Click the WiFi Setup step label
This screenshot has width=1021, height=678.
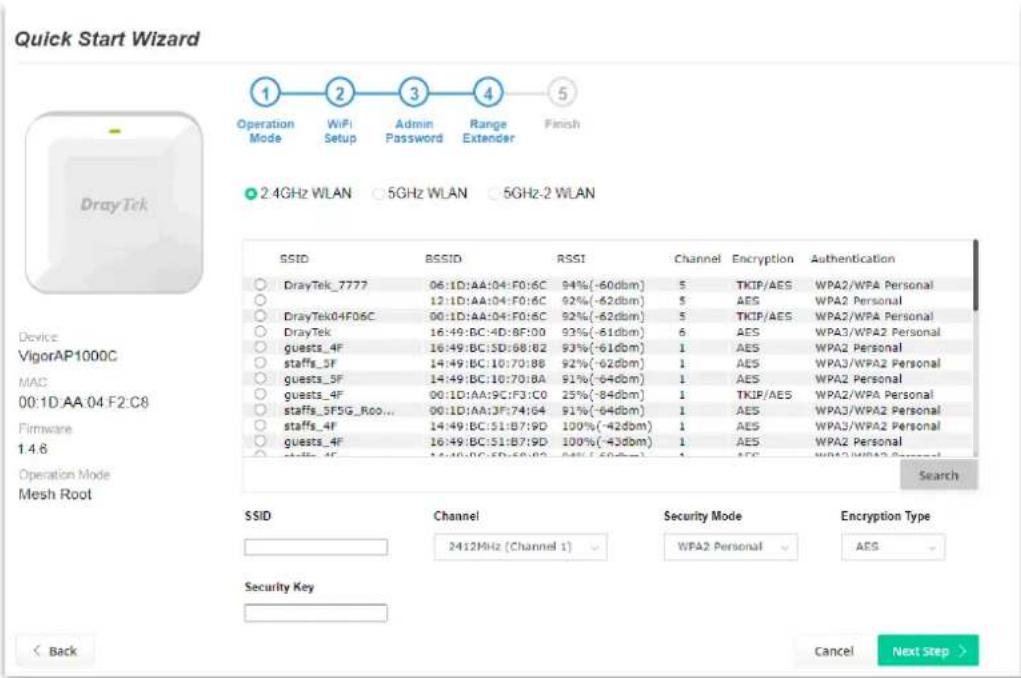[x=340, y=131]
